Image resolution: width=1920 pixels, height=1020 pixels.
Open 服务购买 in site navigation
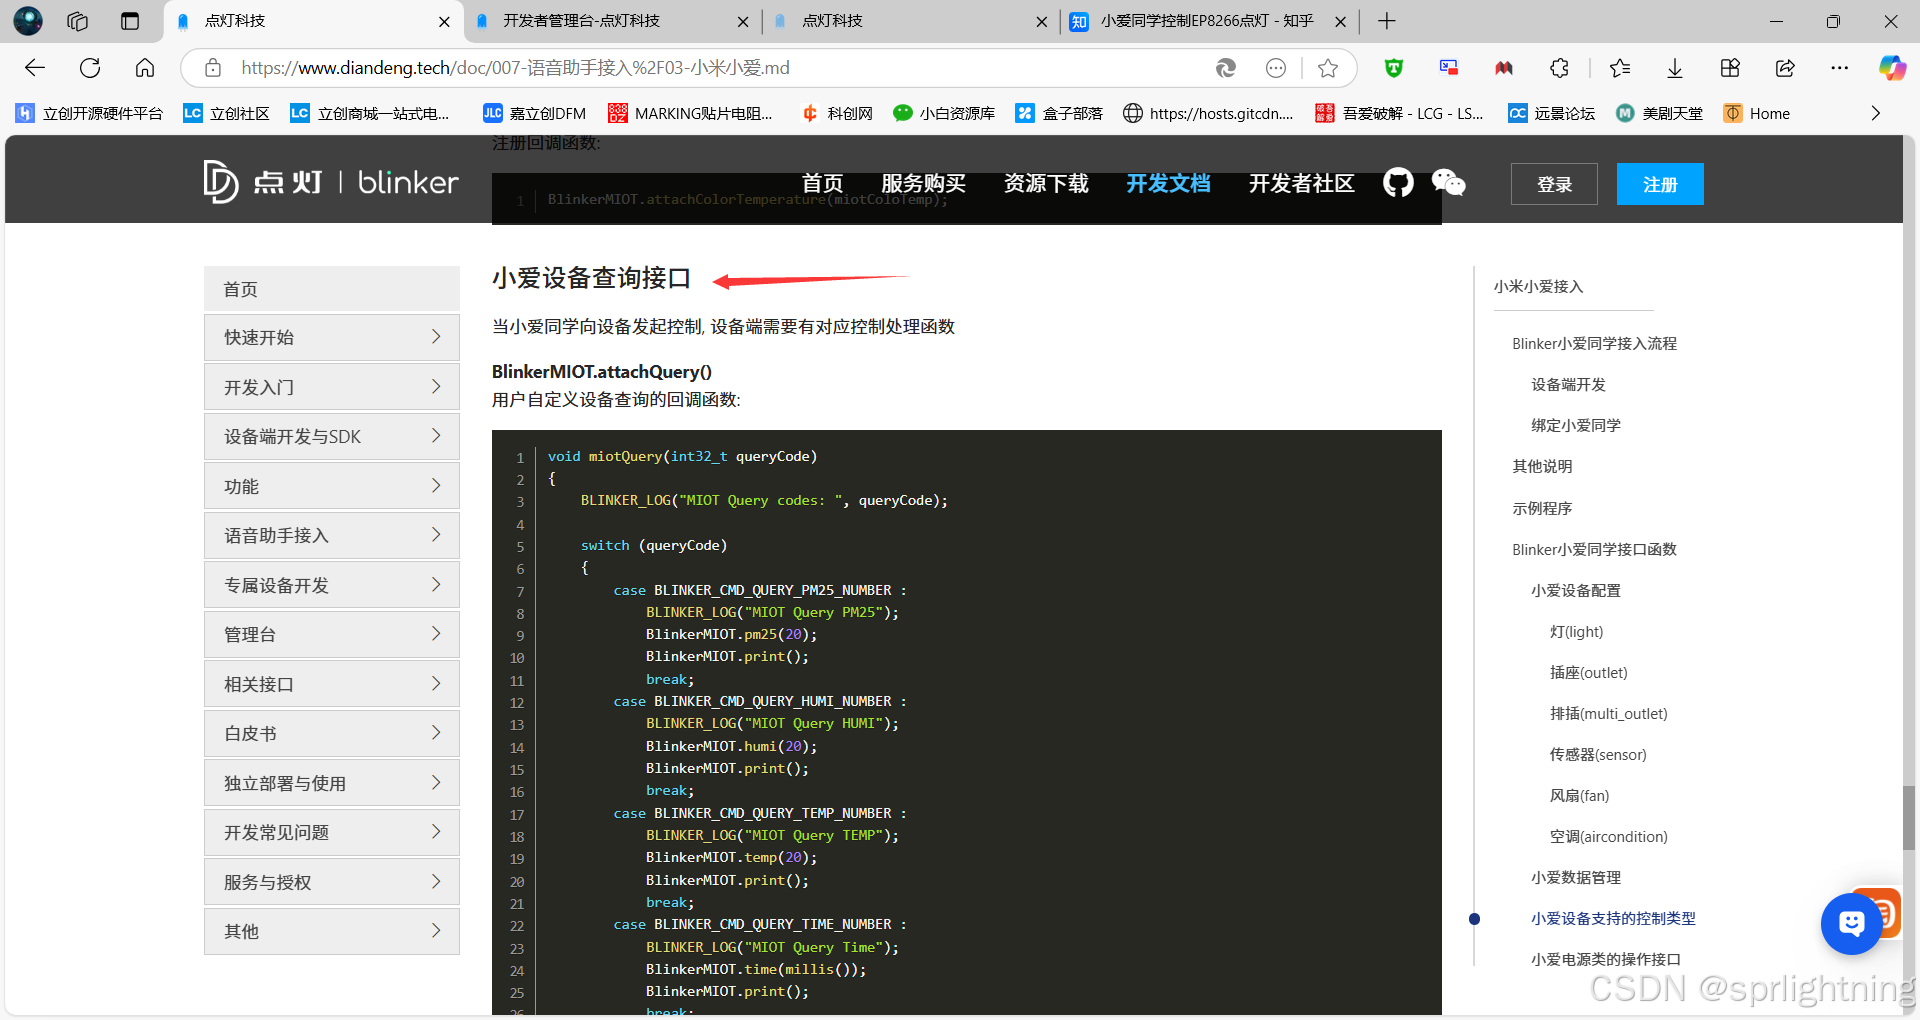click(x=923, y=183)
